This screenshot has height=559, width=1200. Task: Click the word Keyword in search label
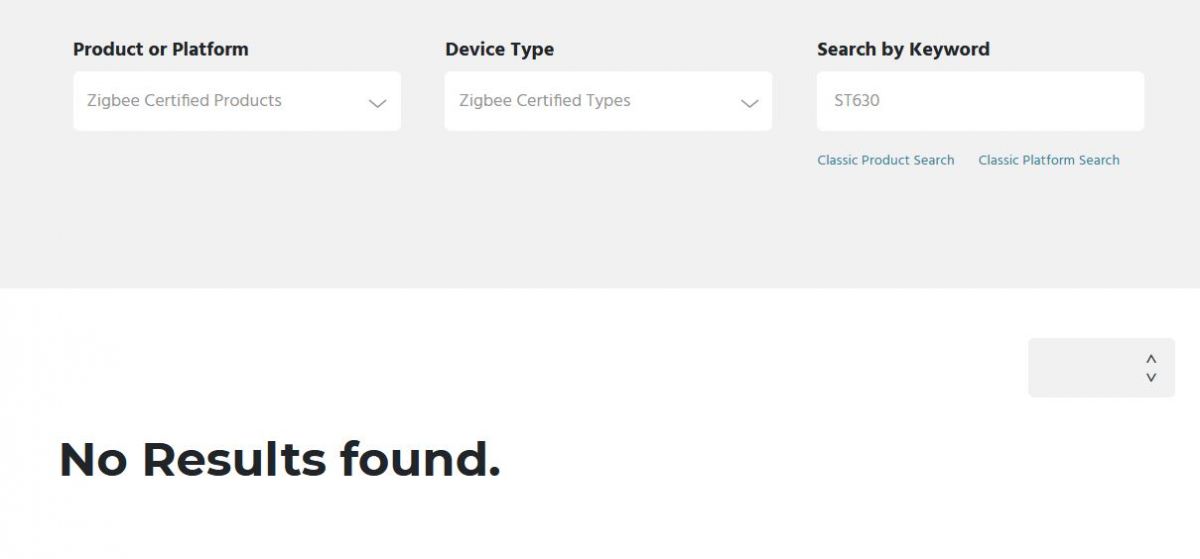click(x=949, y=49)
